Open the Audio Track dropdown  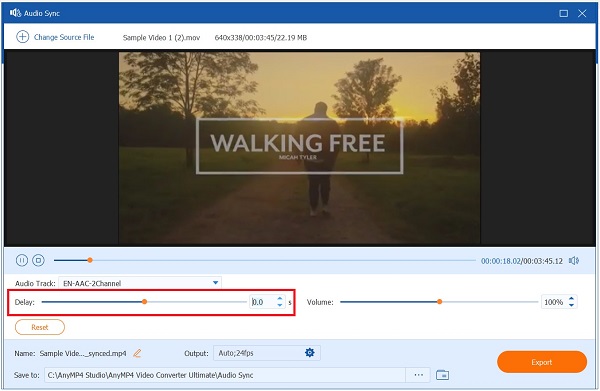tap(140, 283)
